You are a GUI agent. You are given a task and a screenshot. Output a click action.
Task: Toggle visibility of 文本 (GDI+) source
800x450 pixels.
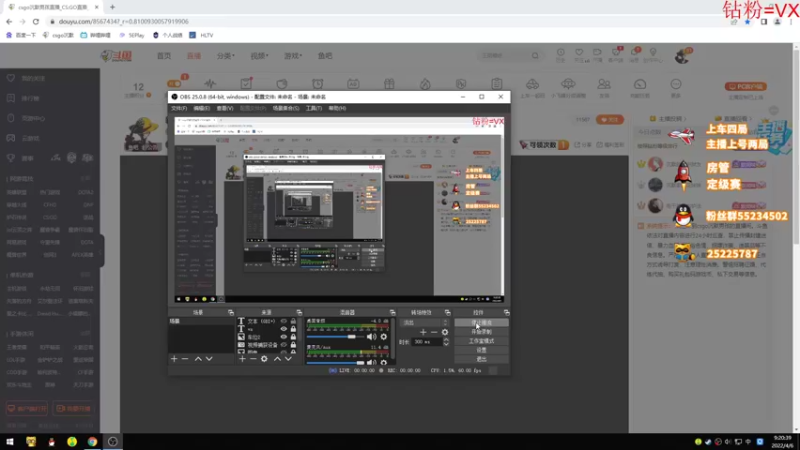(284, 321)
